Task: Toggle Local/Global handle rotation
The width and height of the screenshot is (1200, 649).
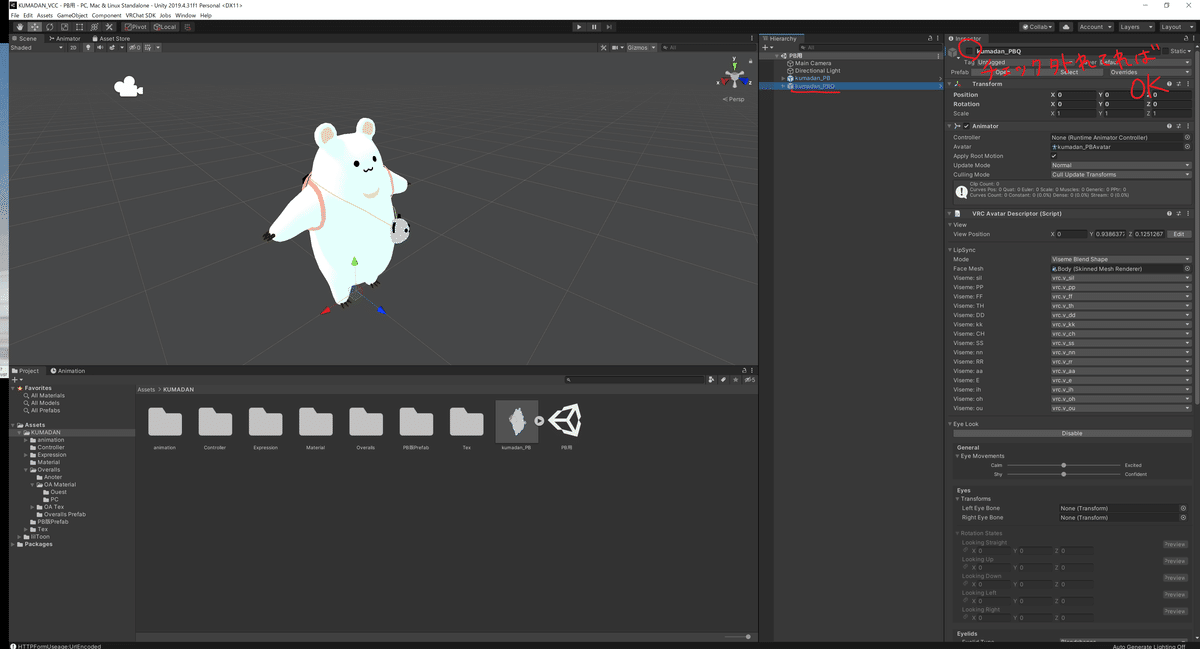Action: 165,27
